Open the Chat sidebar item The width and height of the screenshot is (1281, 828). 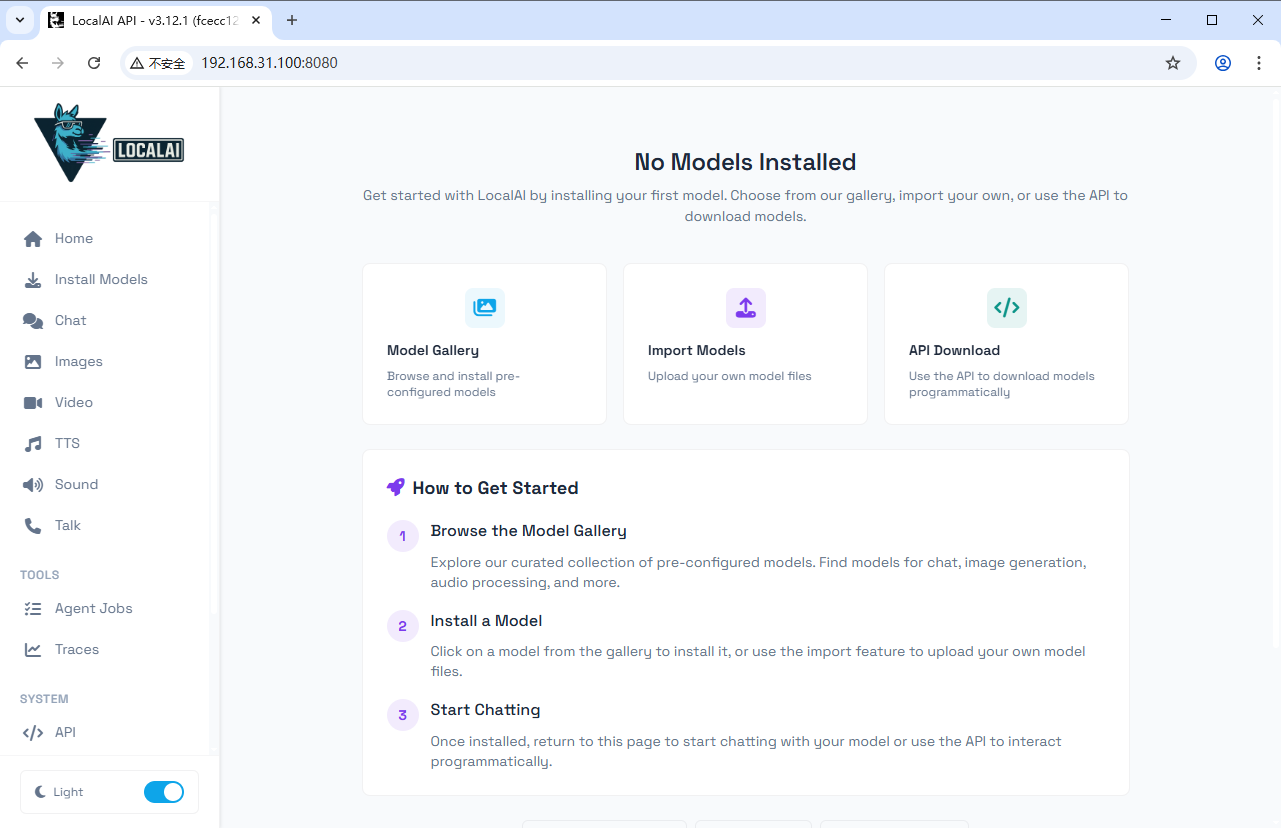[x=110, y=321]
